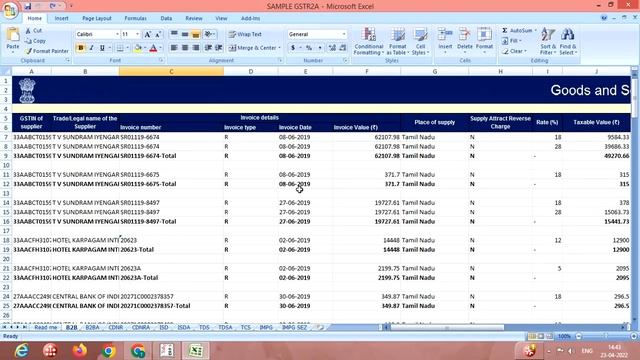Open Conditional Formatting
This screenshot has width=640, height=360.
[x=369, y=41]
